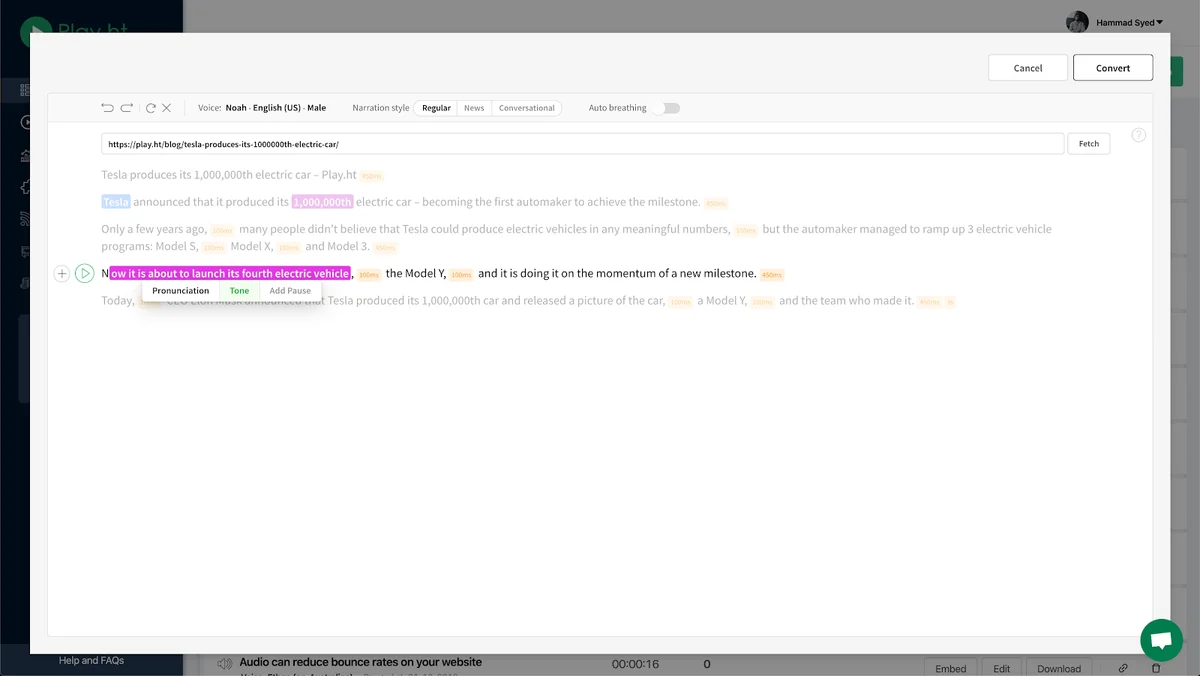
Task: Click 100ms pause tag after 'meaningful numbers,'
Action: 746,230
